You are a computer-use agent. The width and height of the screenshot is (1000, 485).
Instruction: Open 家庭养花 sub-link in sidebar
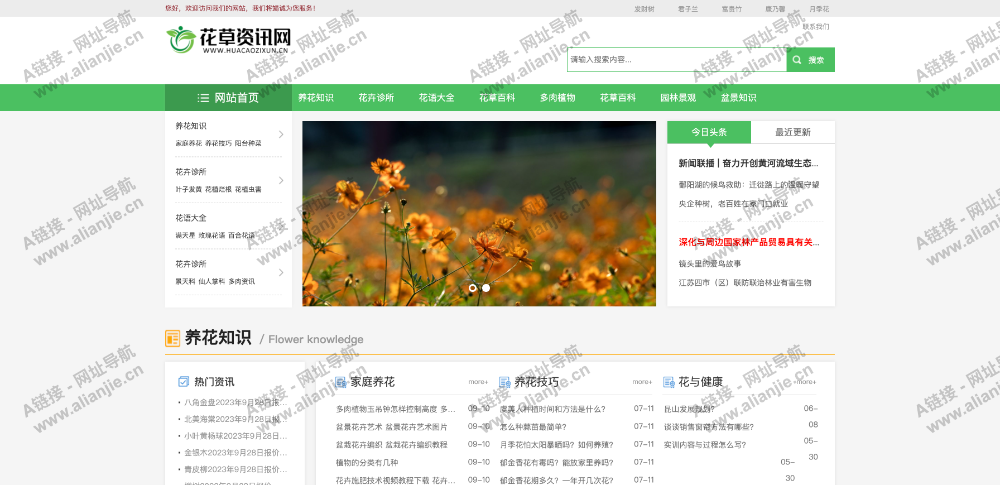tap(188, 144)
